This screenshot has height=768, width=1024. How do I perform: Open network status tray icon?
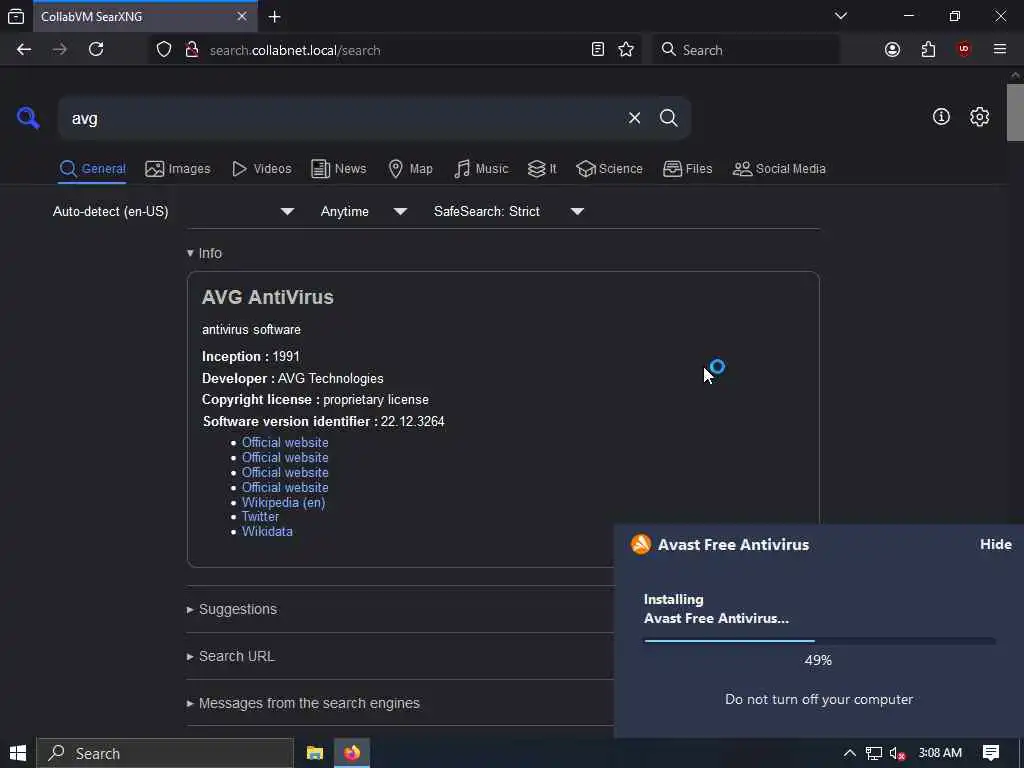874,754
